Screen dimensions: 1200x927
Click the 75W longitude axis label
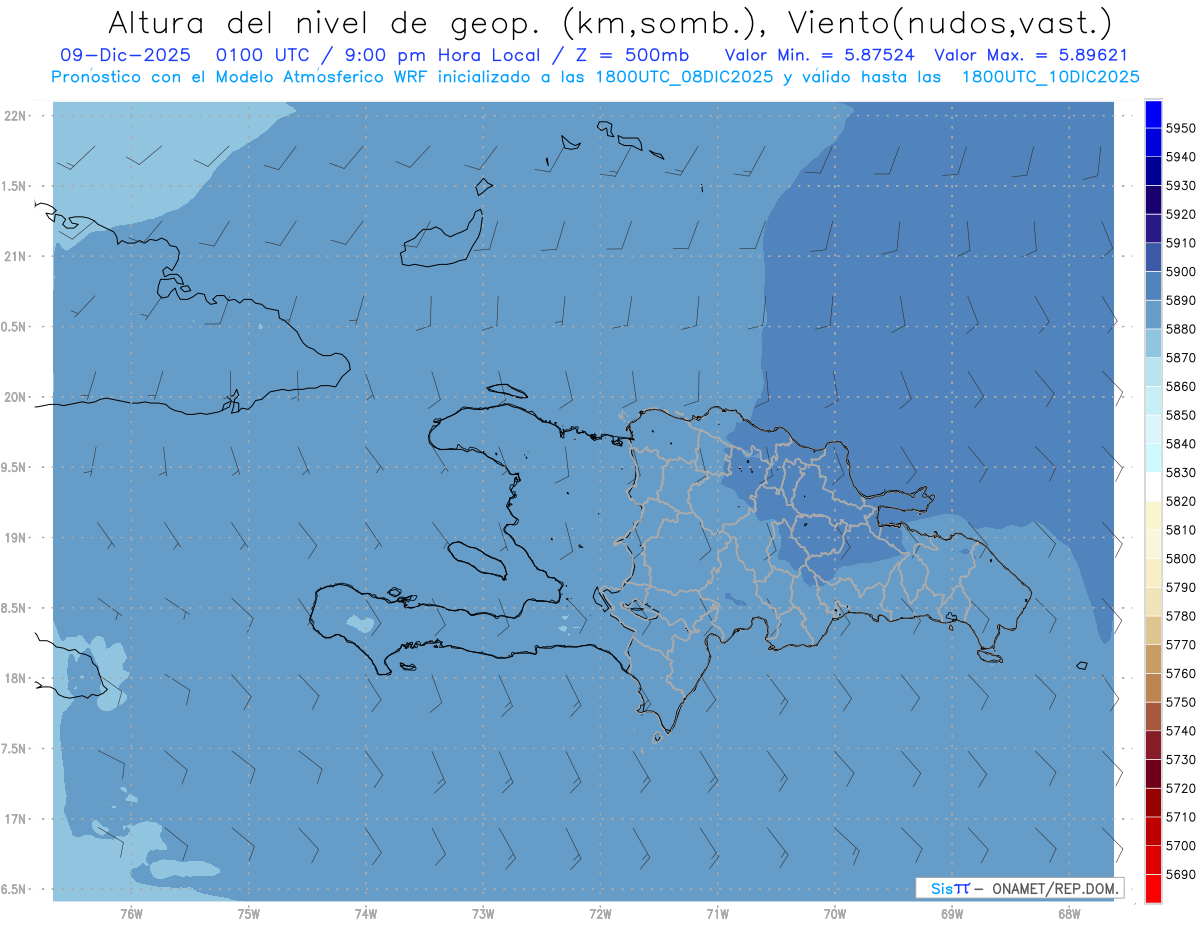pos(249,914)
